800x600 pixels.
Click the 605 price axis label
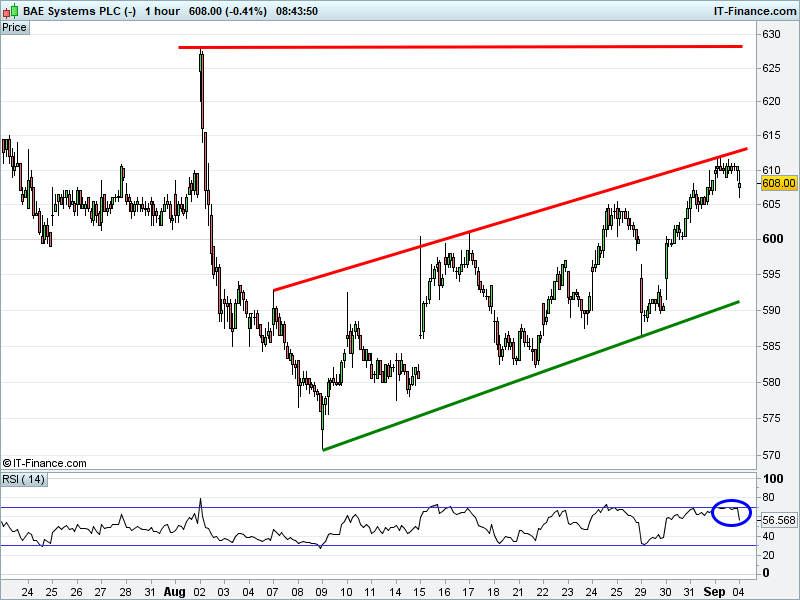coord(771,204)
